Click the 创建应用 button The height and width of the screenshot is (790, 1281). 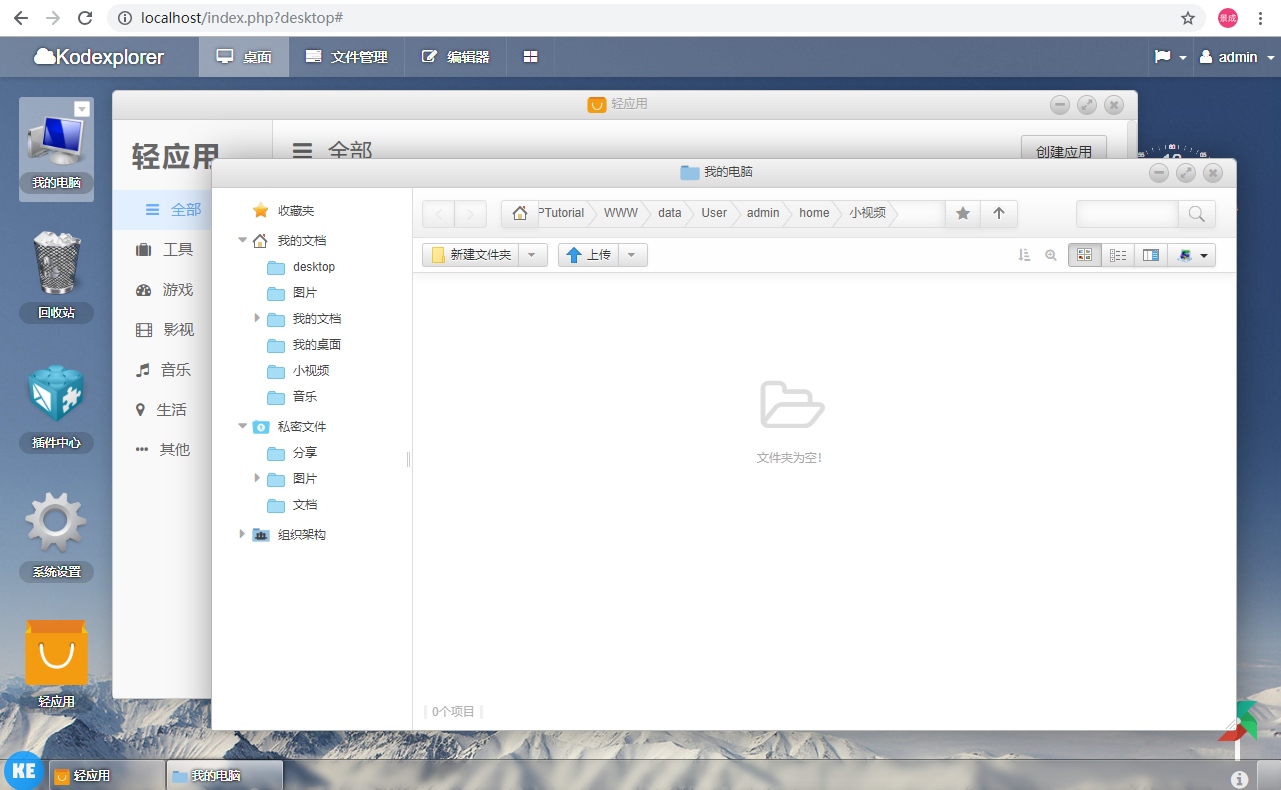pyautogui.click(x=1064, y=152)
